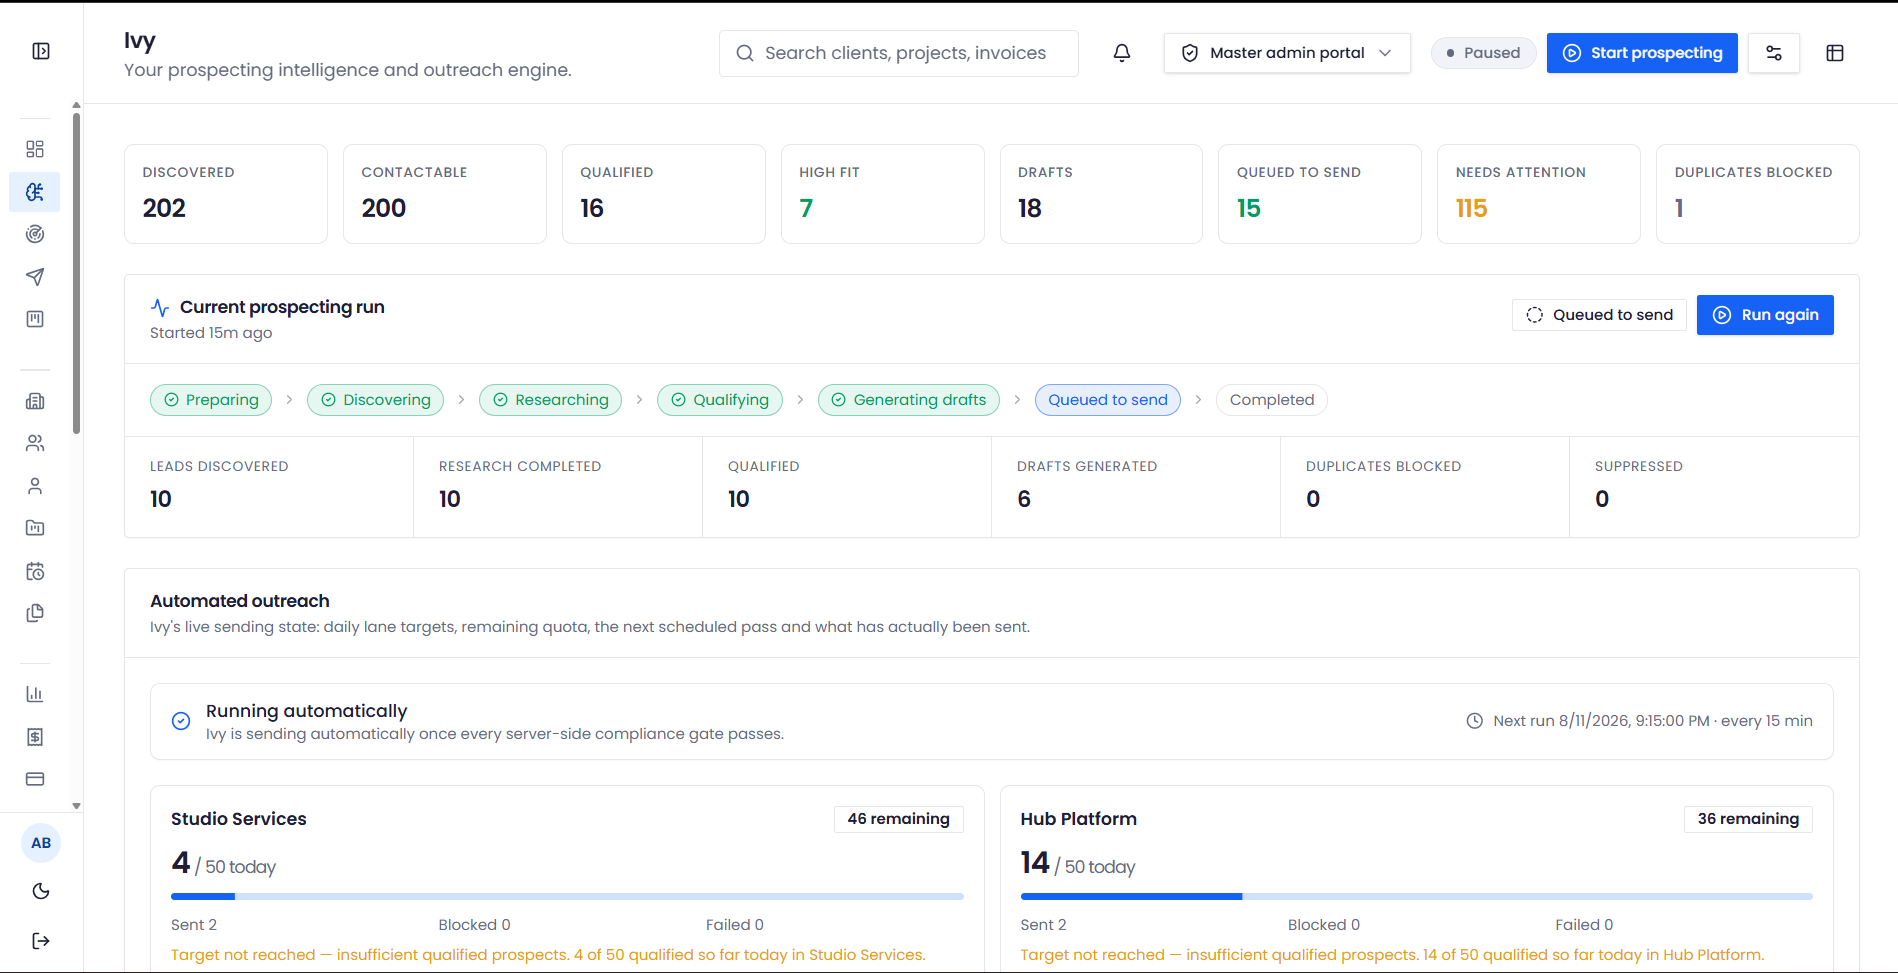
Task: Click the Start prospecting button
Action: click(x=1642, y=53)
